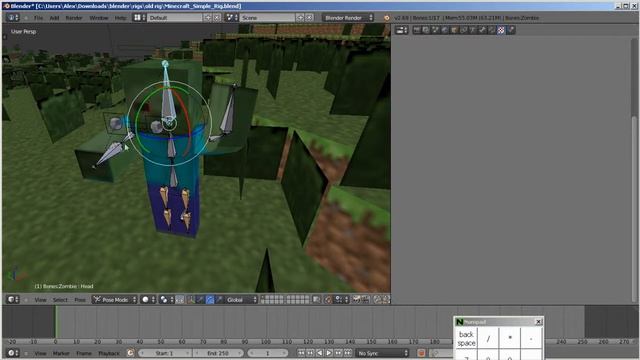The height and width of the screenshot is (360, 640).
Task: Open the checkerboard Texture properties tab
Action: pos(501,30)
